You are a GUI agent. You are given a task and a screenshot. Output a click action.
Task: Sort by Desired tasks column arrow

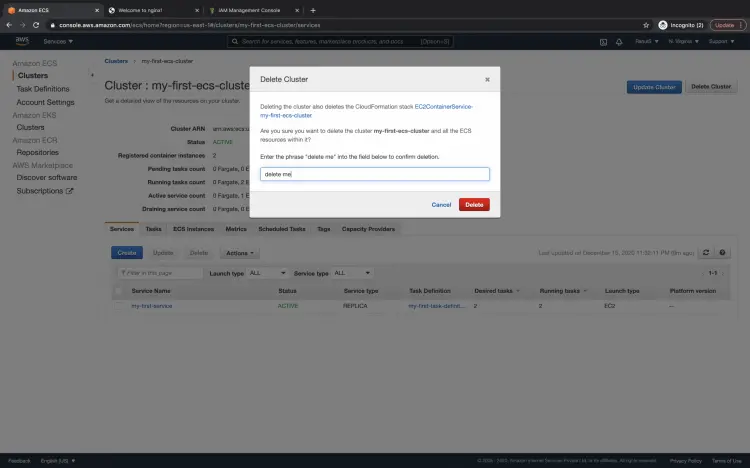[x=518, y=291]
